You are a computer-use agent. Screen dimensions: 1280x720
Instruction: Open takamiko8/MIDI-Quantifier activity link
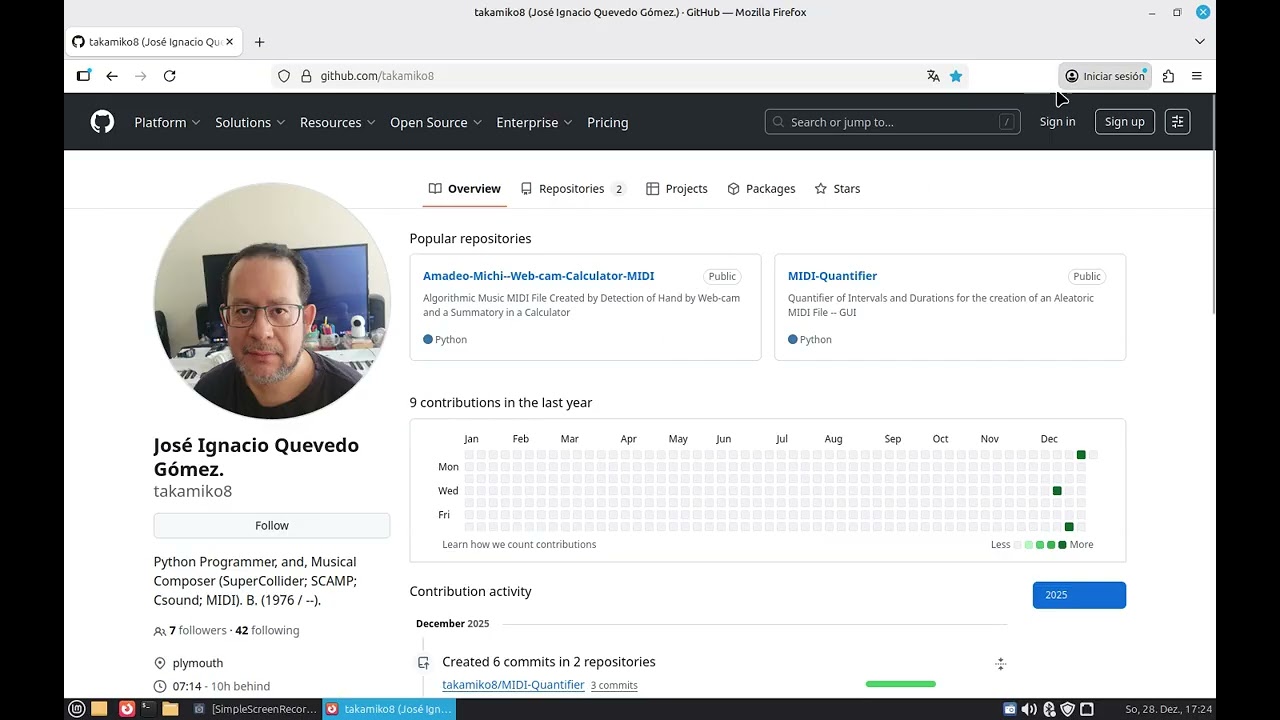click(513, 685)
